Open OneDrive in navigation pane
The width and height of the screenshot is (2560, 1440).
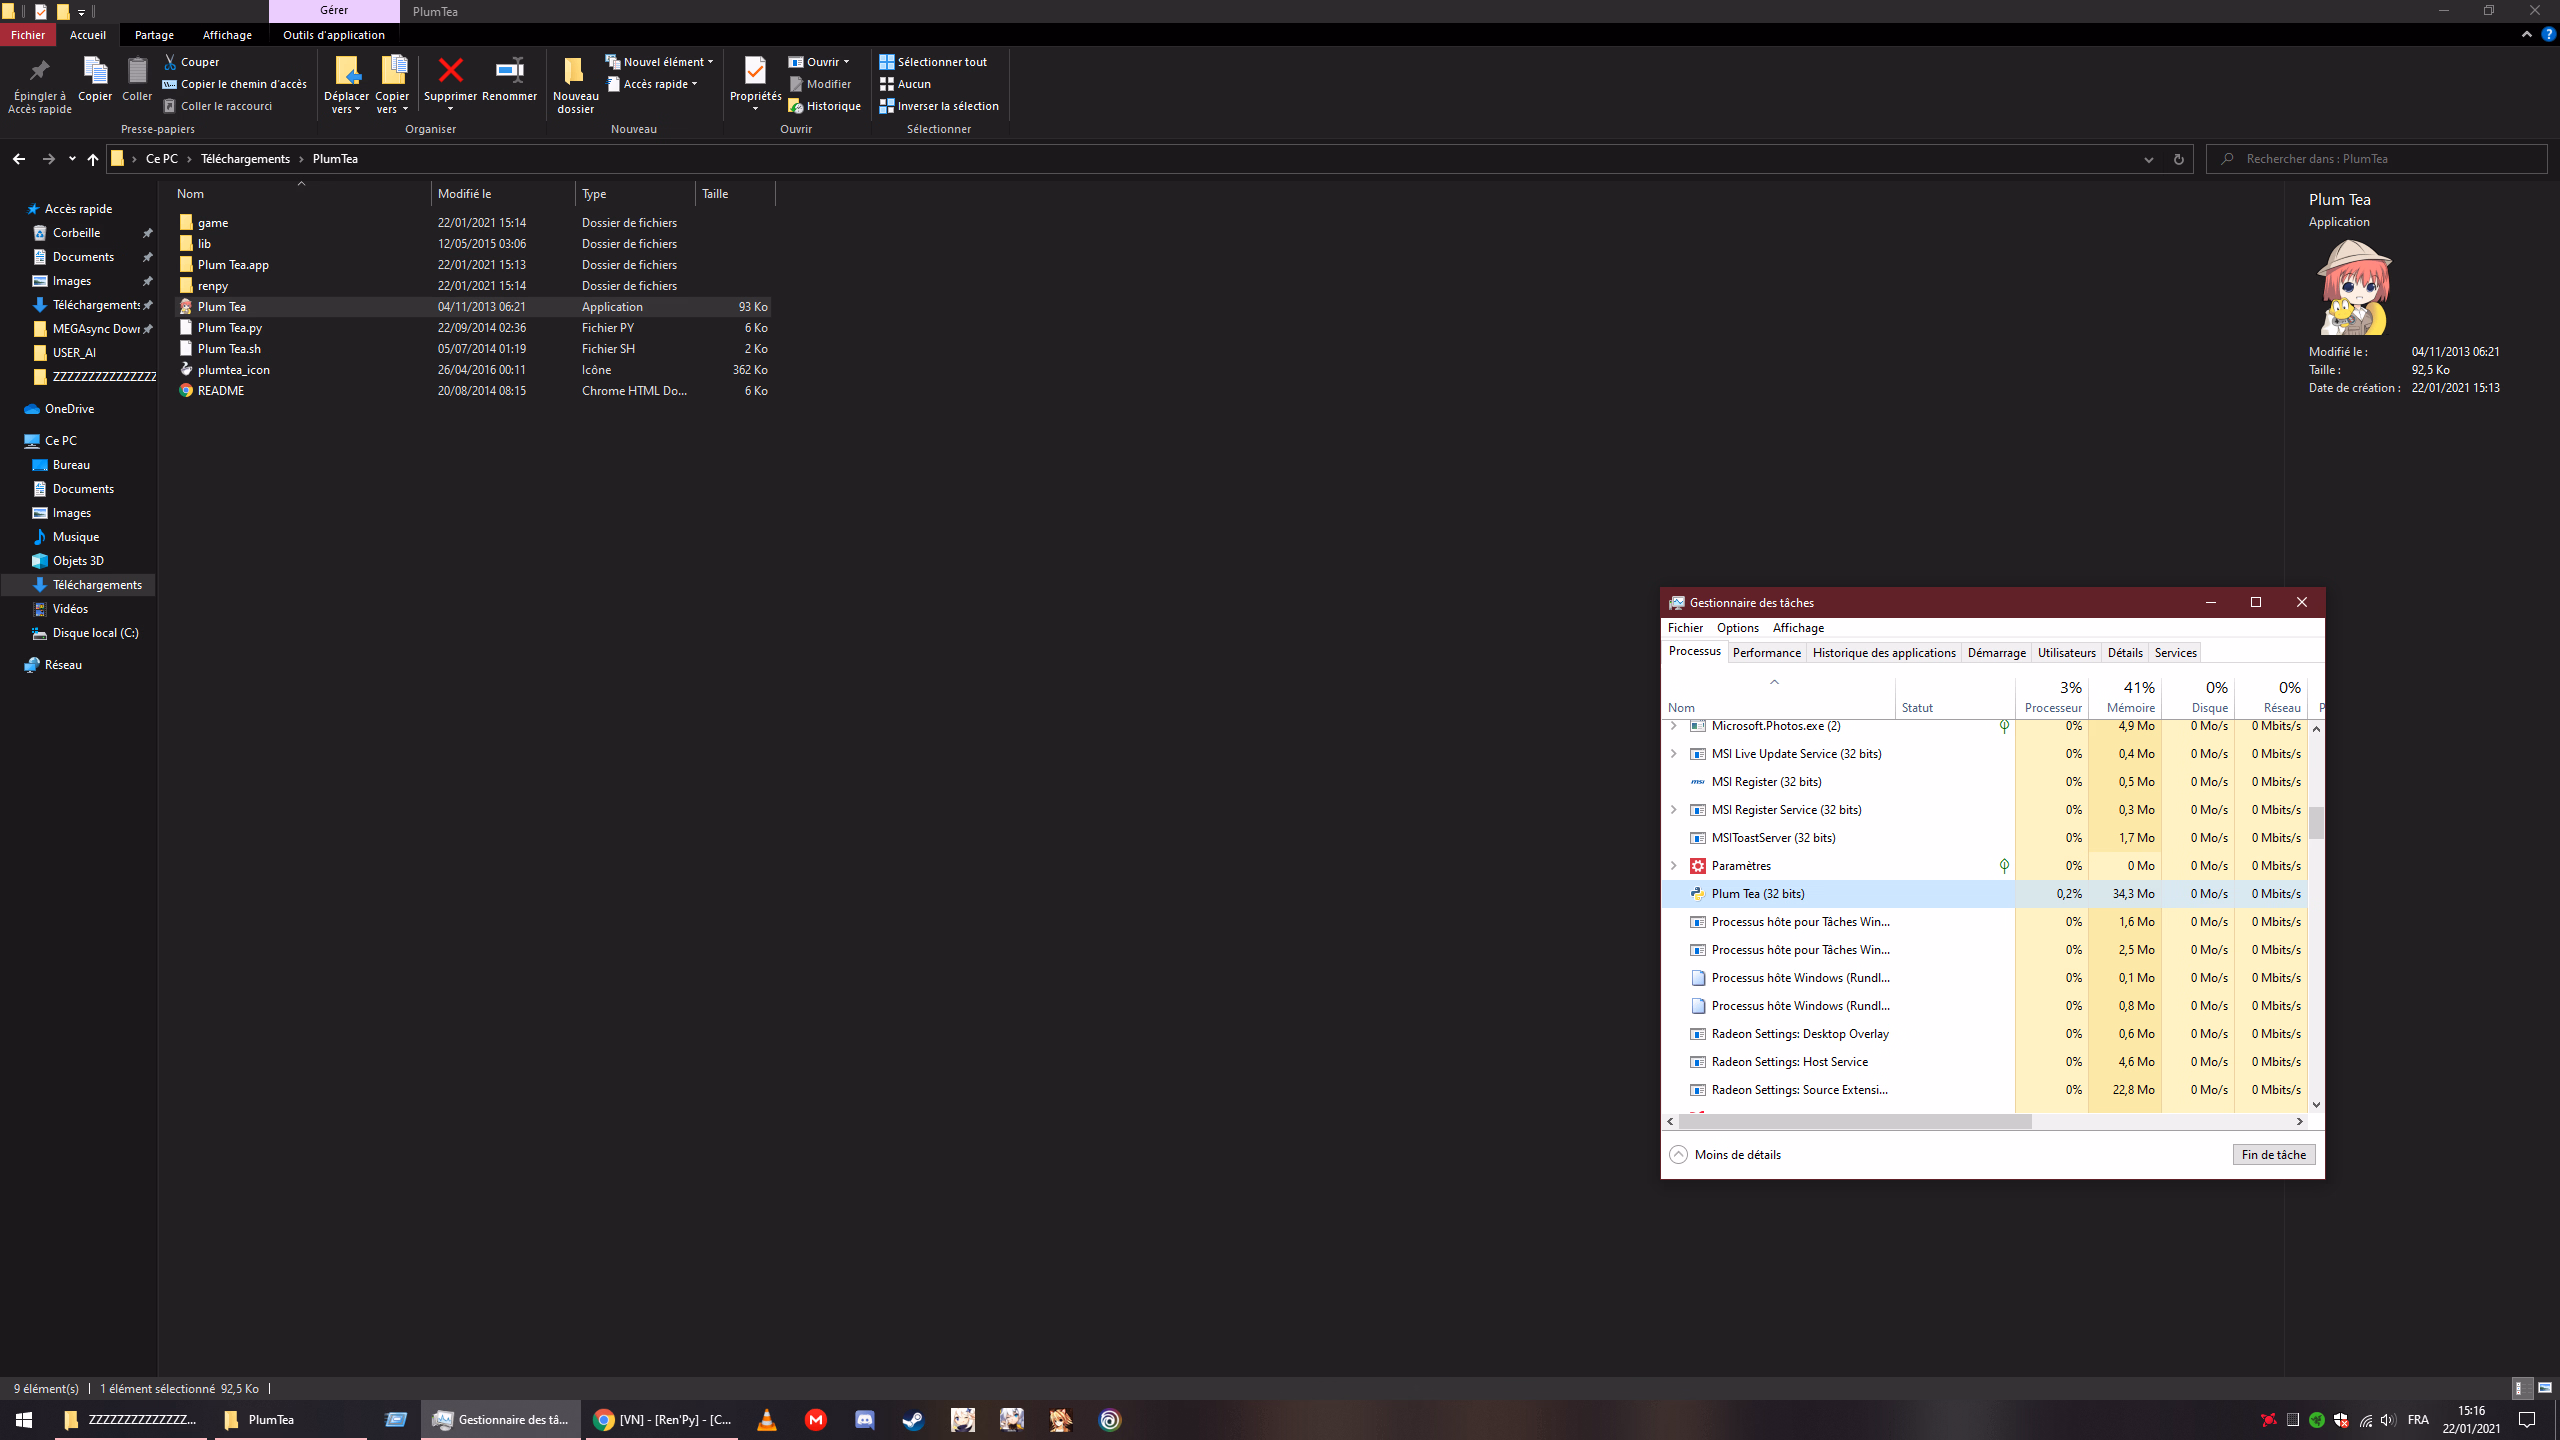69,409
